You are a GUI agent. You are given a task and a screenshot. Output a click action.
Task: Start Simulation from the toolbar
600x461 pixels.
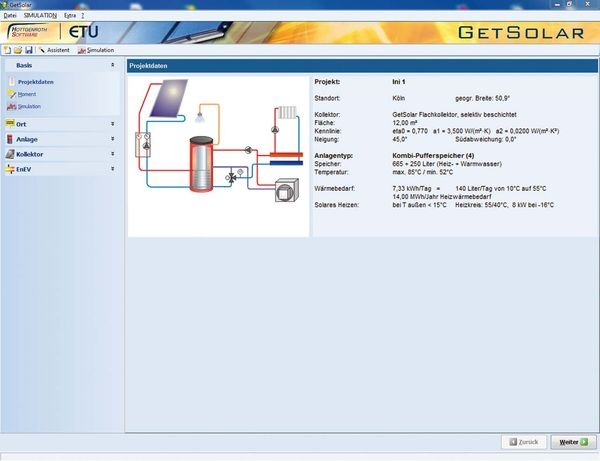click(x=97, y=50)
